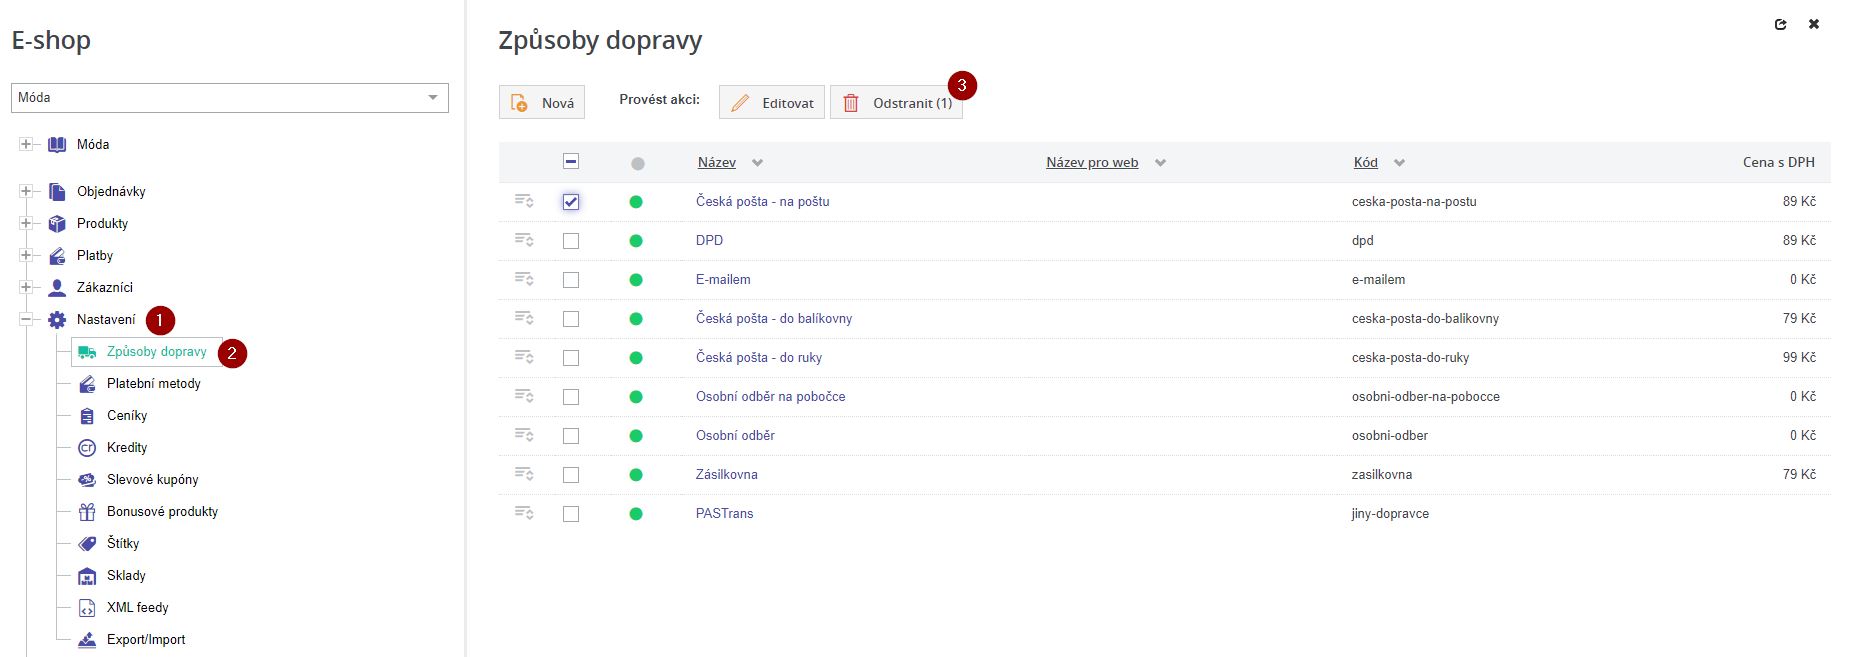
Task: Open the Móda shop dropdown
Action: point(230,98)
